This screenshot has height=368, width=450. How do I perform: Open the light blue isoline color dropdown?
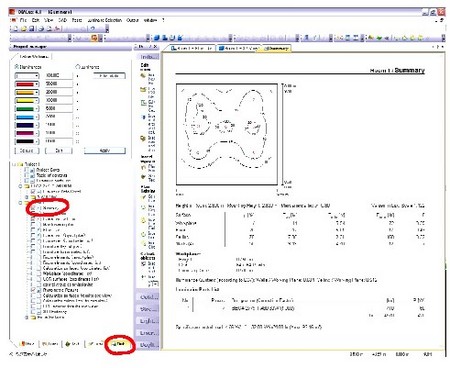pos(37,117)
